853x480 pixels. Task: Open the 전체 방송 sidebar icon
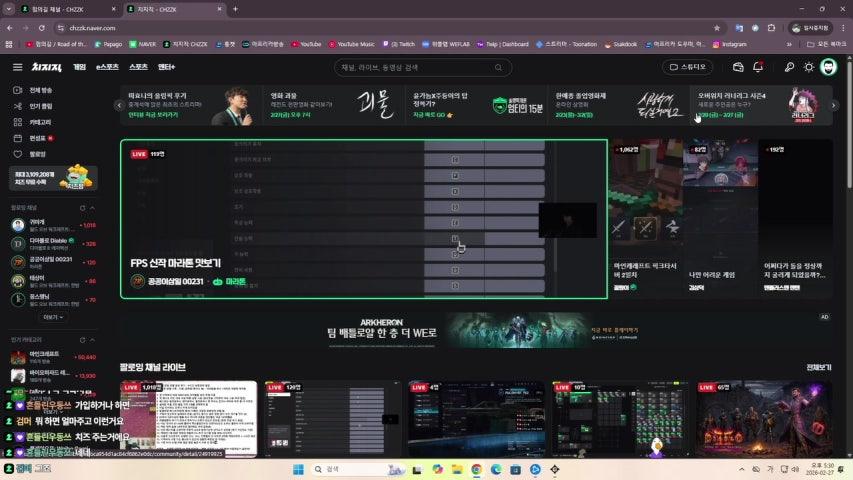tap(17, 90)
